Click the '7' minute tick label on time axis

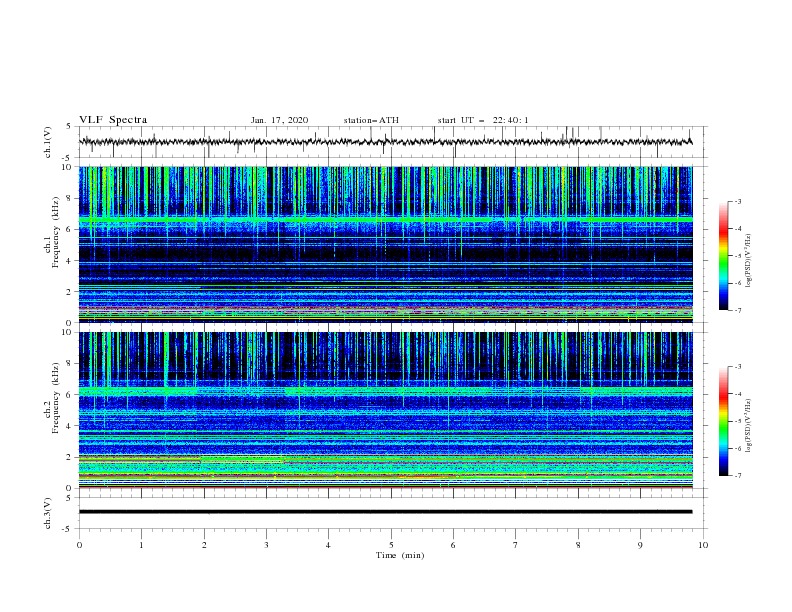pos(516,545)
